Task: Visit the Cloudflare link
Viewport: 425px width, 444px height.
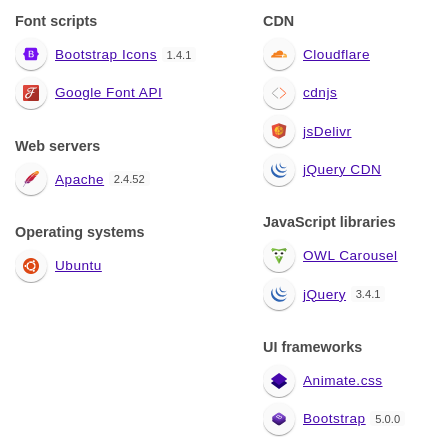Action: pyautogui.click(x=336, y=55)
